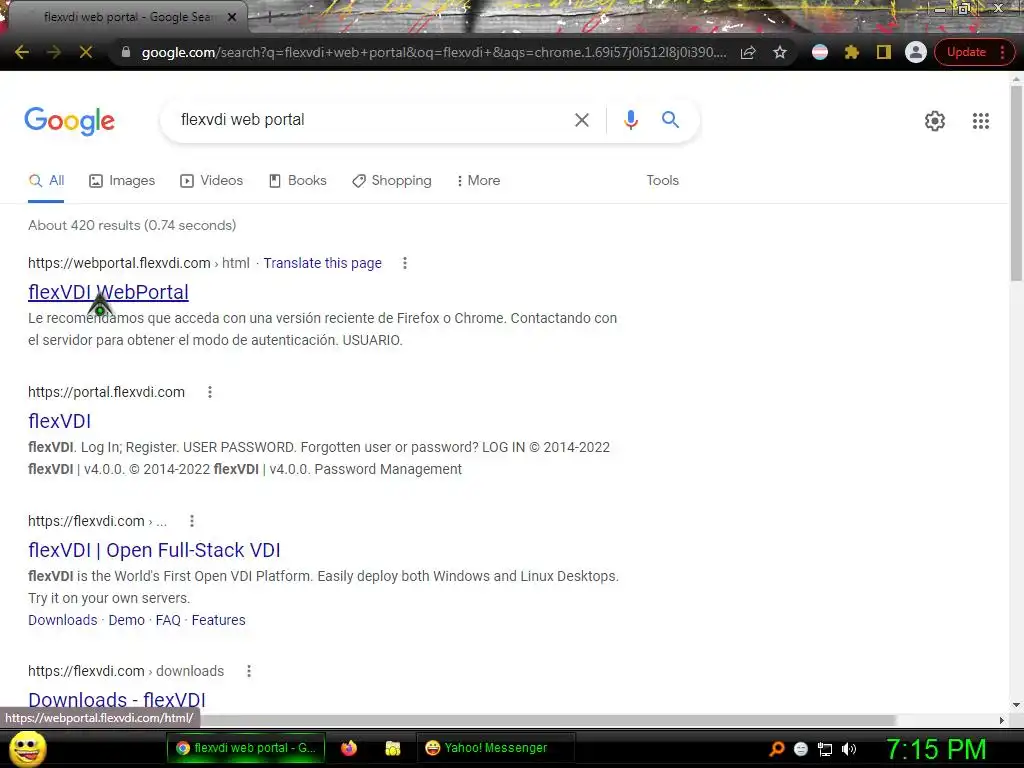Toggle the browser side panel icon
Viewport: 1024px width, 768px height.
(x=884, y=52)
